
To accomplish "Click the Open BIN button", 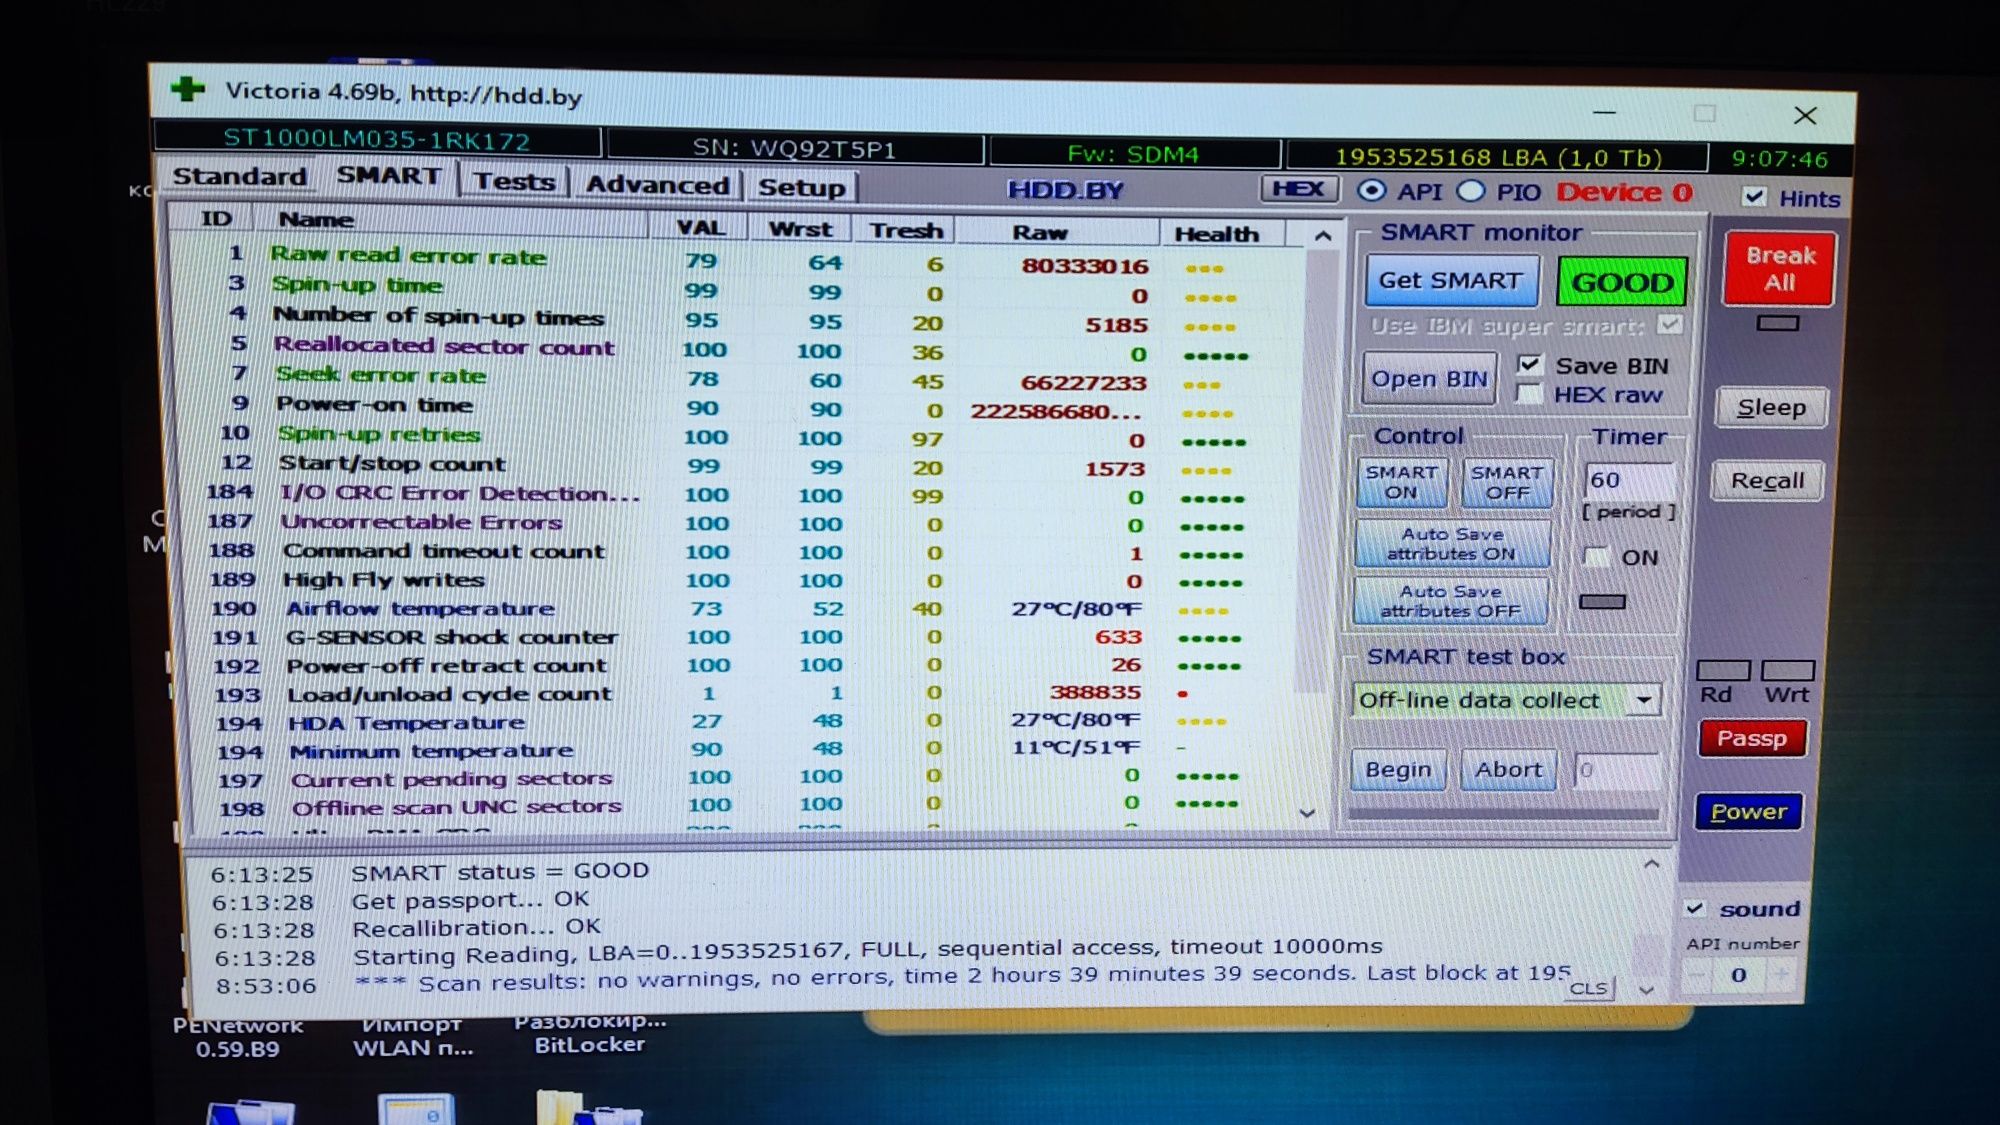I will (x=1429, y=379).
